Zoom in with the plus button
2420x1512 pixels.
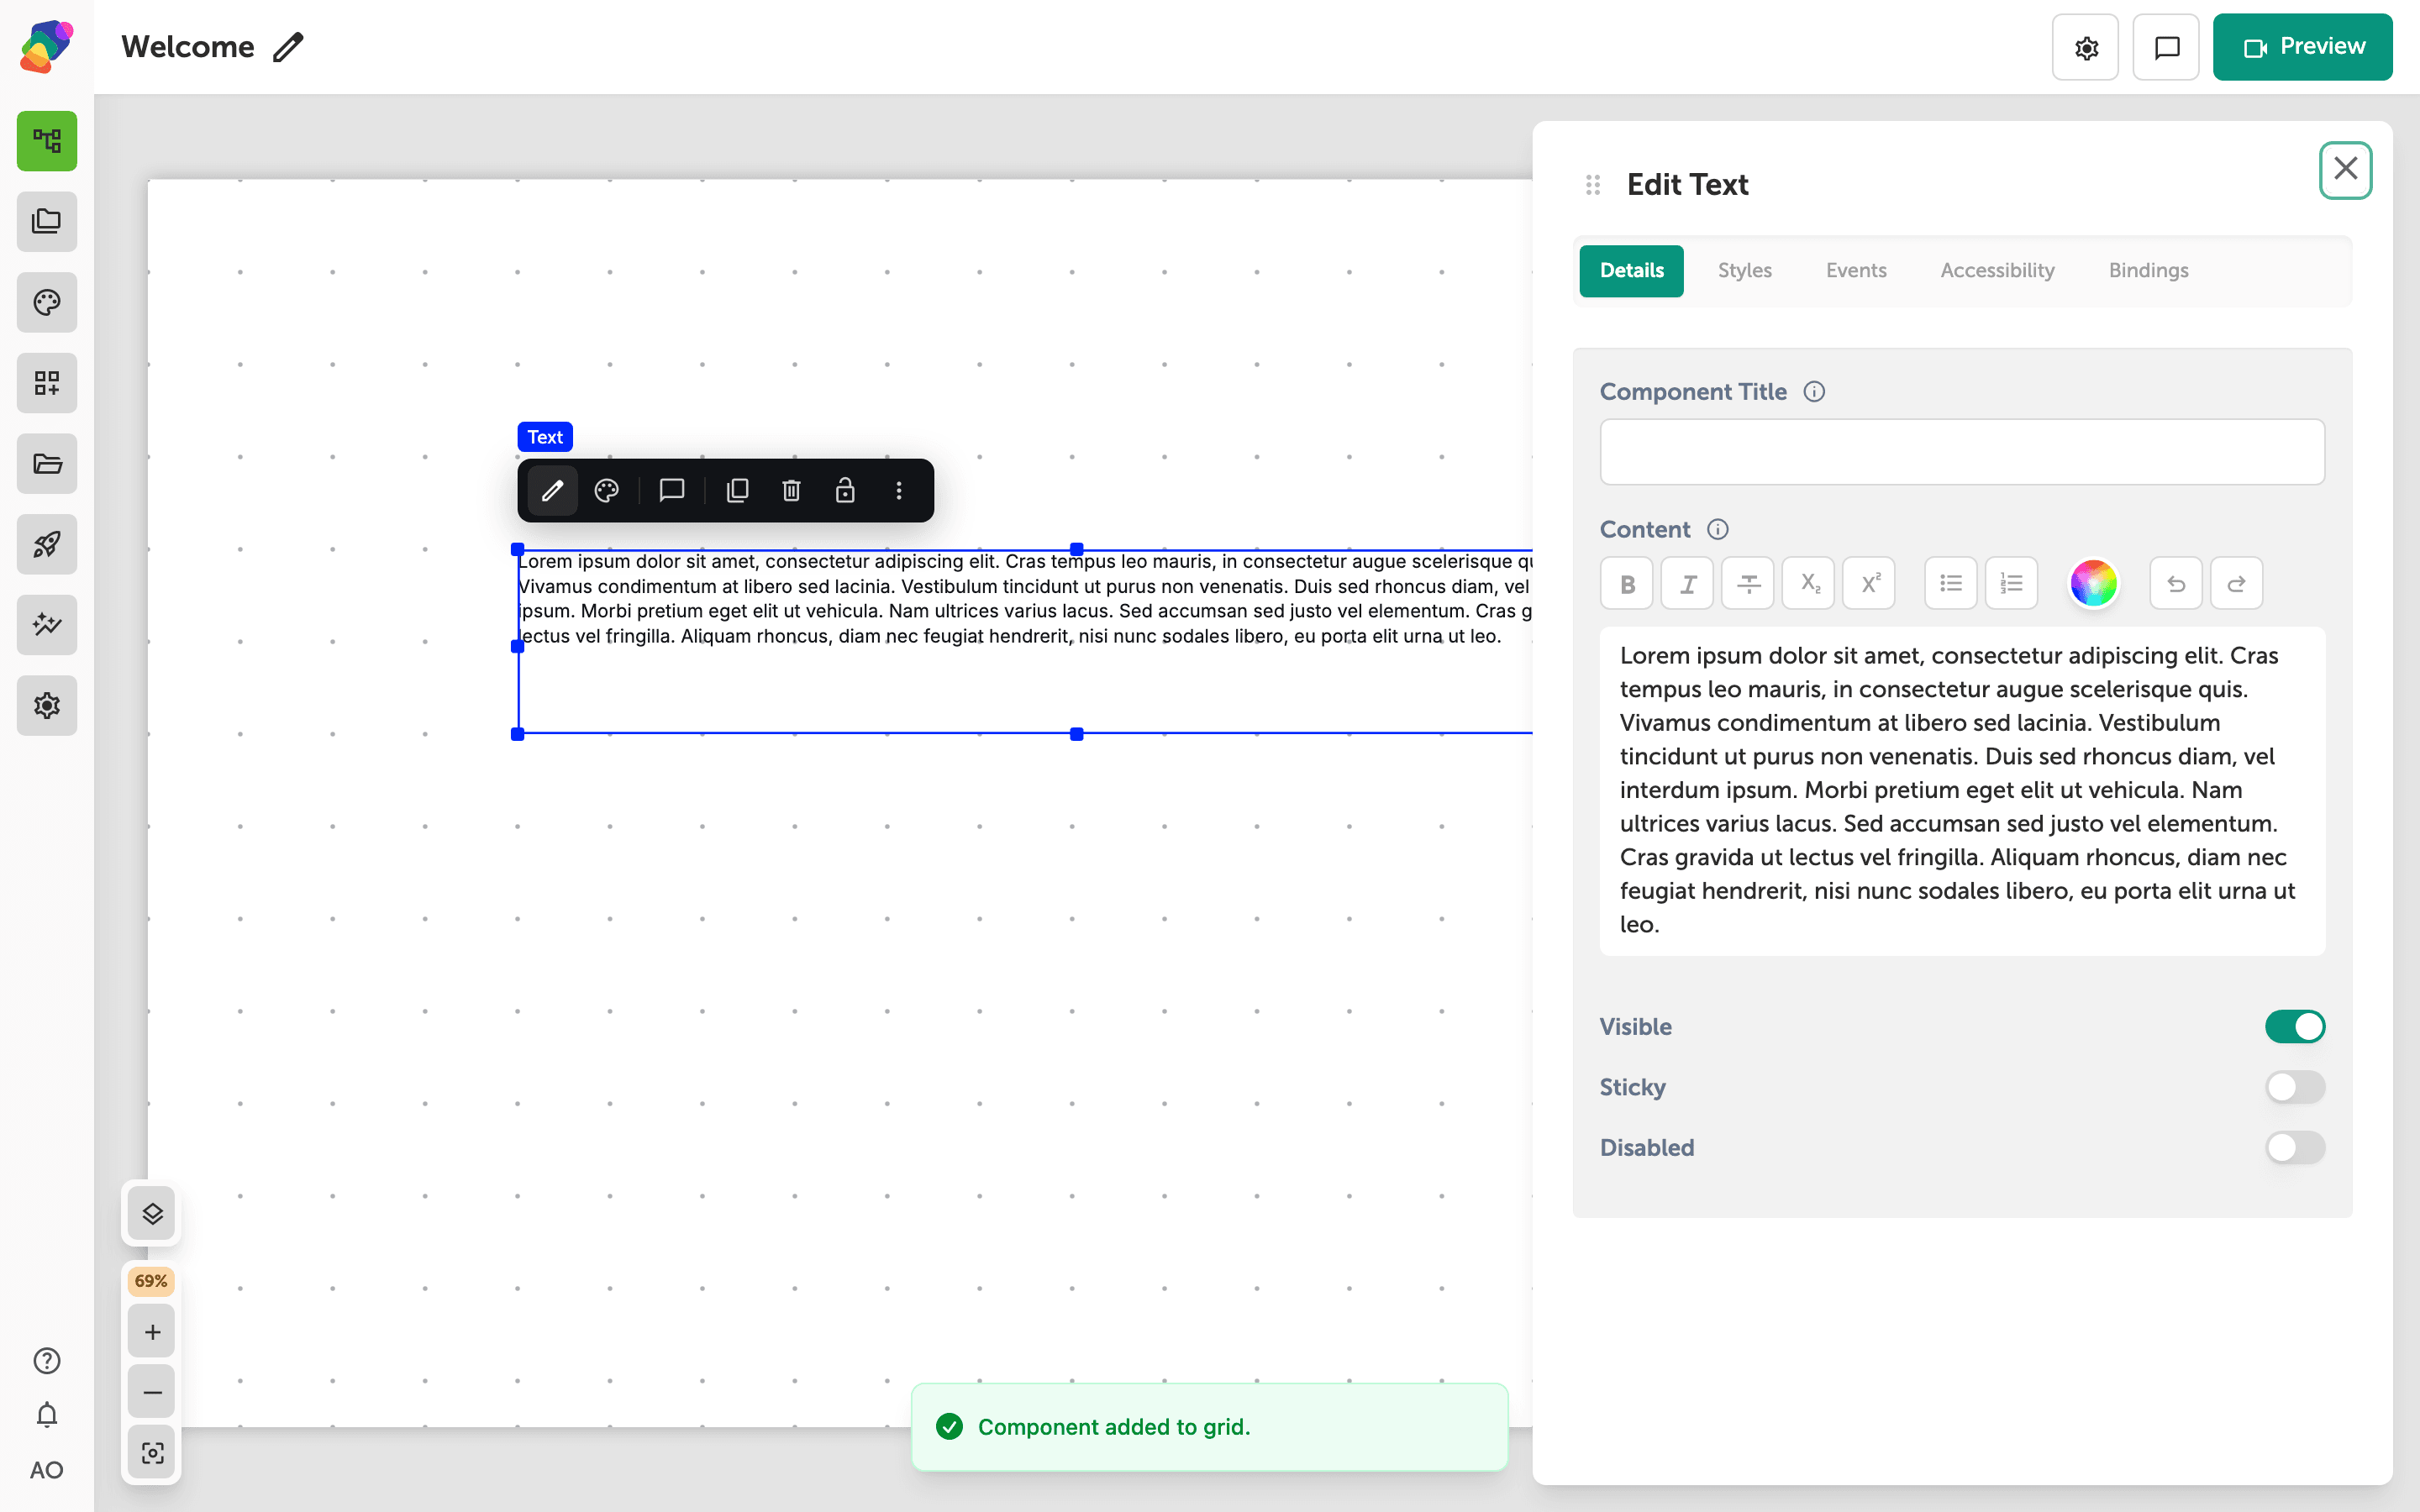pyautogui.click(x=152, y=1332)
